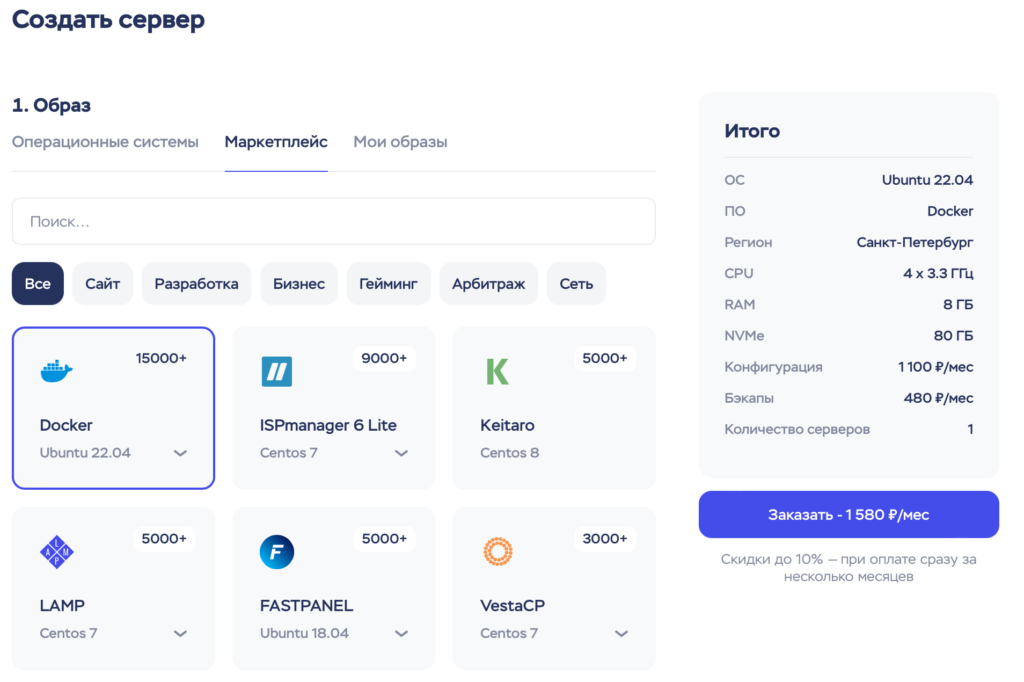Focus the Поиск search field
The height and width of the screenshot is (682, 1024).
[x=334, y=221]
